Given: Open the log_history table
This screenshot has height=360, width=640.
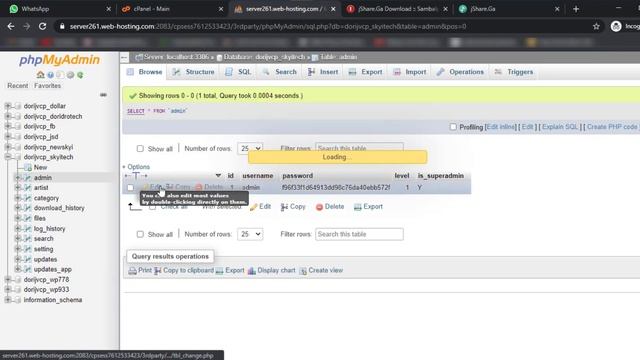Looking at the screenshot, I should click(x=49, y=229).
